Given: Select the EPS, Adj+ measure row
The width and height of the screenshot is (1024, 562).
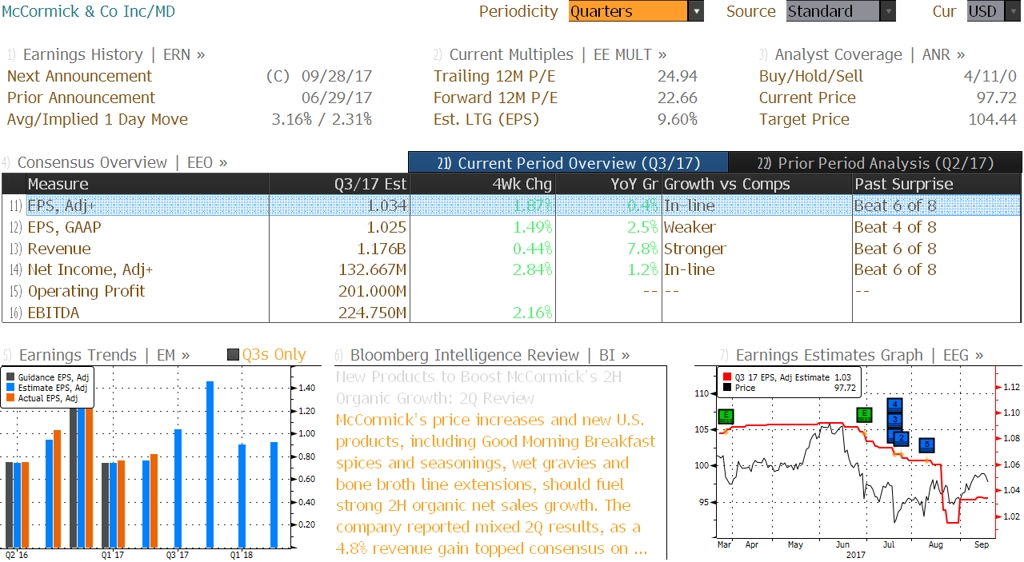Looking at the screenshot, I should pyautogui.click(x=511, y=206).
